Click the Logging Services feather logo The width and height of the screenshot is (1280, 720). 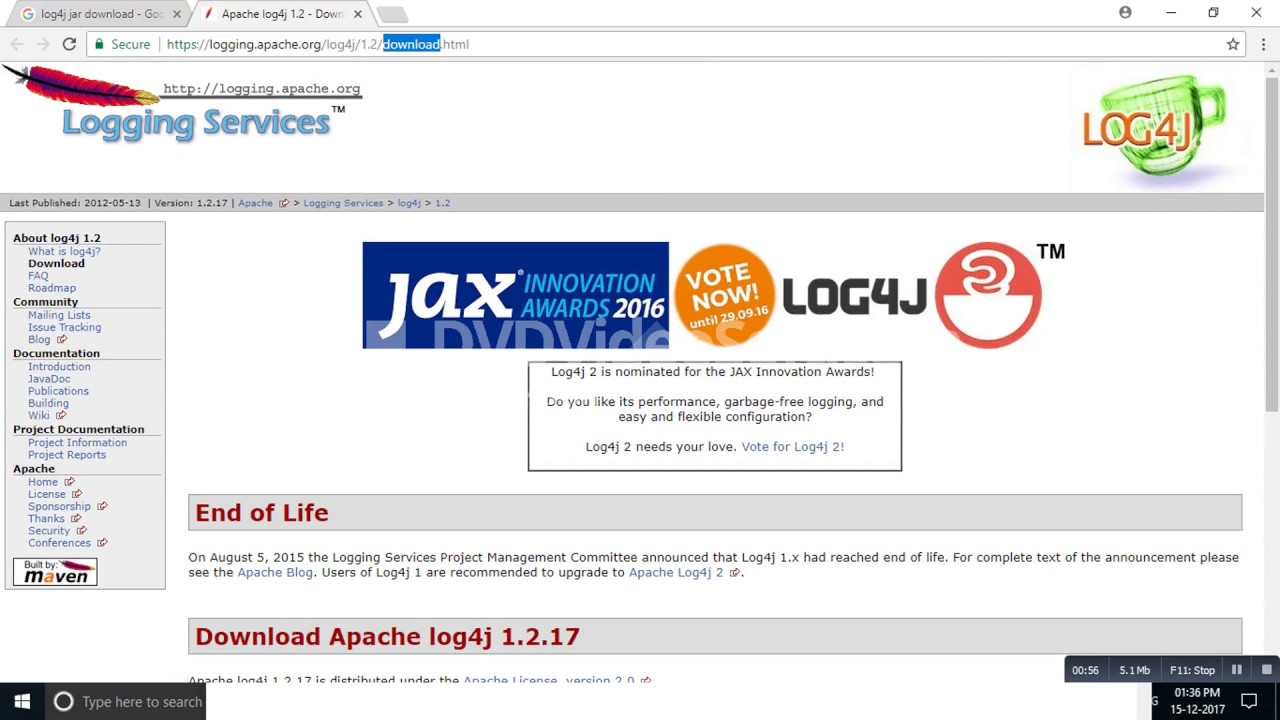click(182, 103)
